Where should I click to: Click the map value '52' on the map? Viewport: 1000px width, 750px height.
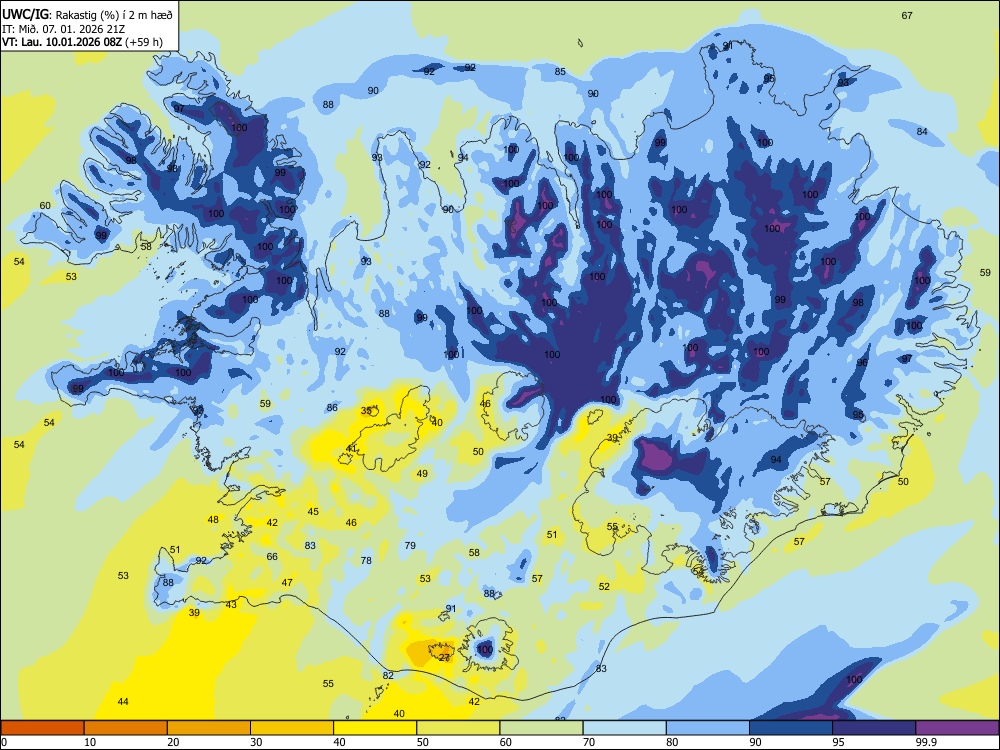[x=604, y=586]
